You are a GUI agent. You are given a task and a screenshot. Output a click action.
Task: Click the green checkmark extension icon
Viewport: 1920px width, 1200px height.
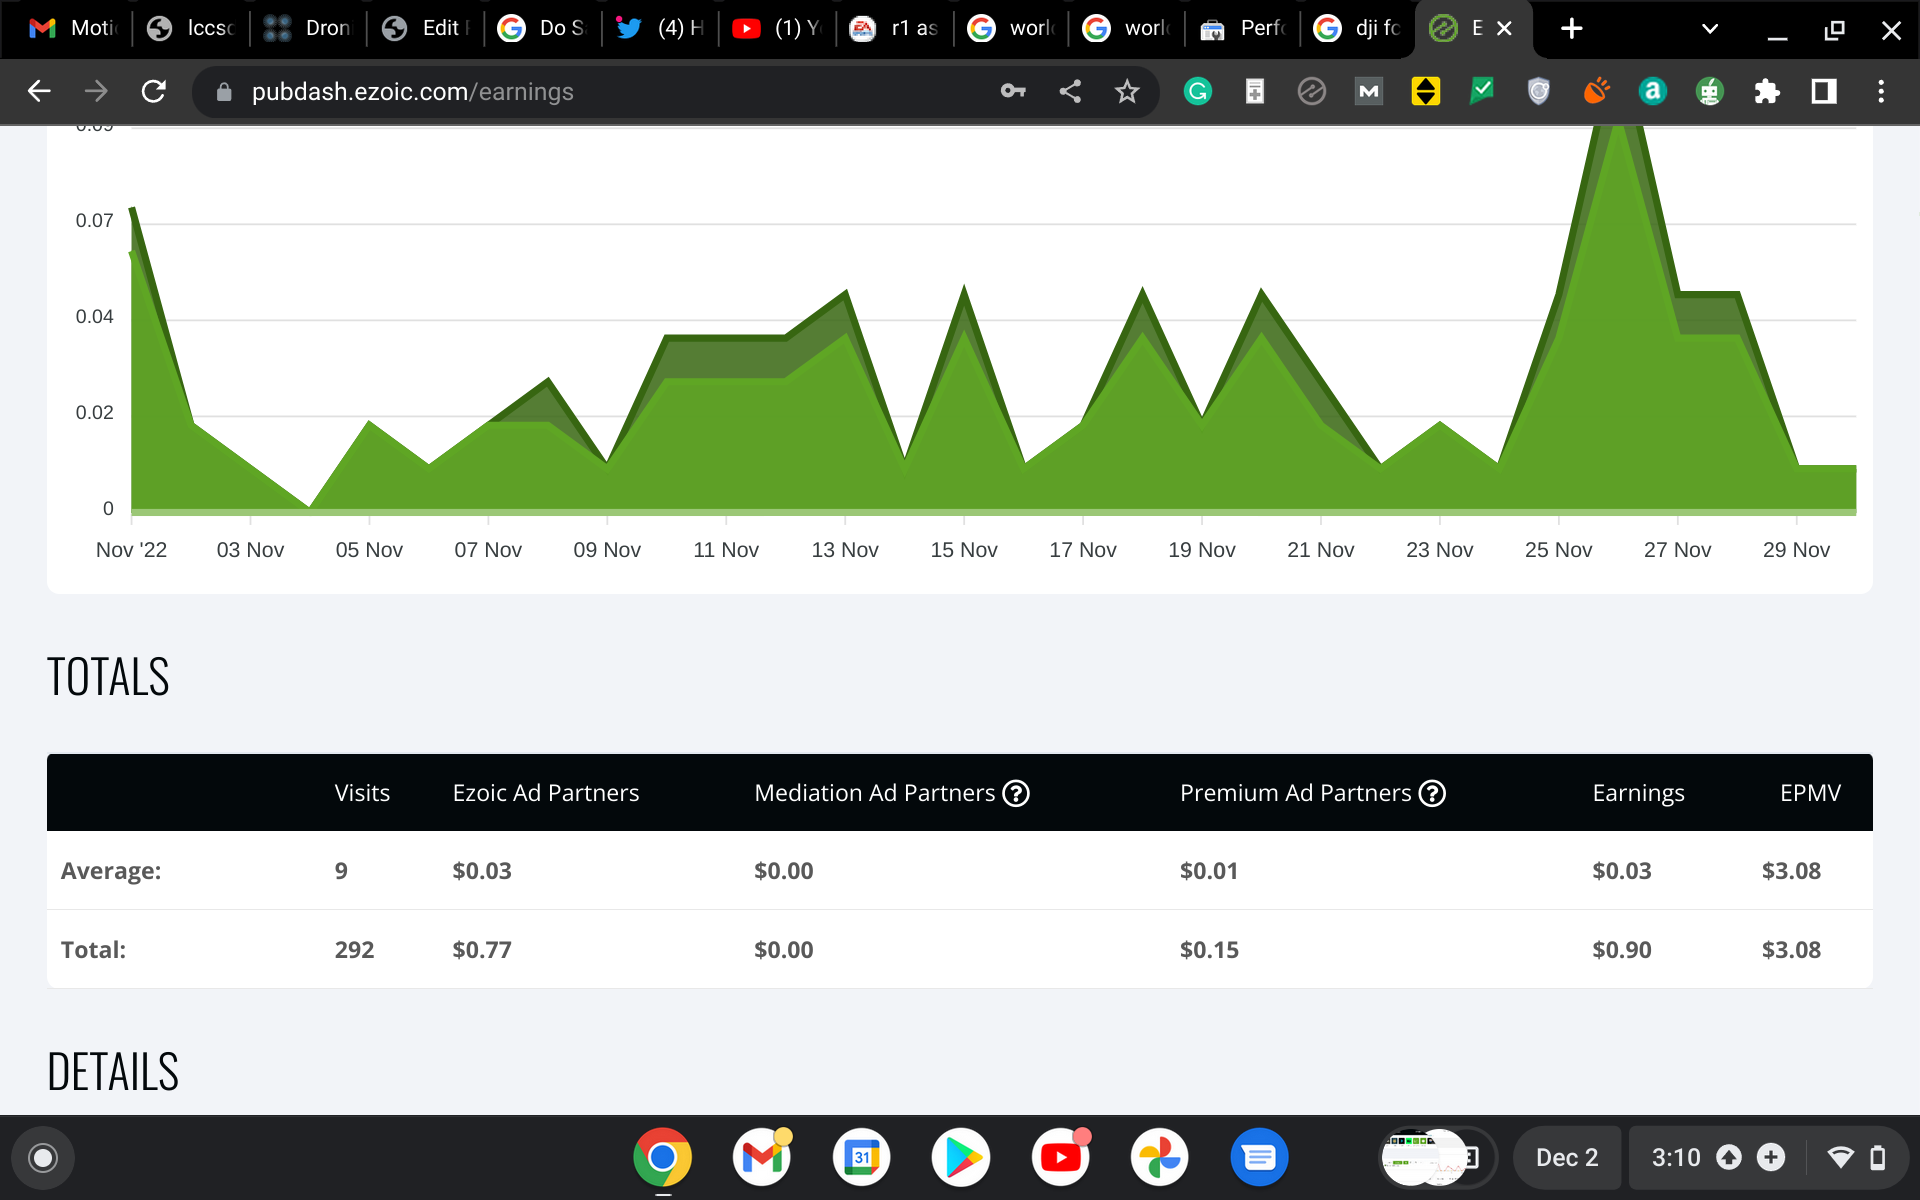tap(1482, 92)
